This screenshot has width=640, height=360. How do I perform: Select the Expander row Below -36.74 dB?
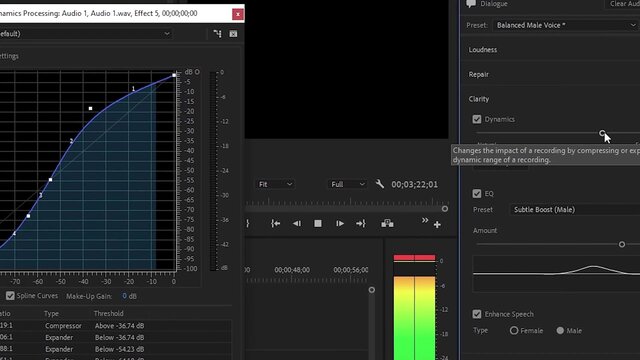[x=116, y=338]
